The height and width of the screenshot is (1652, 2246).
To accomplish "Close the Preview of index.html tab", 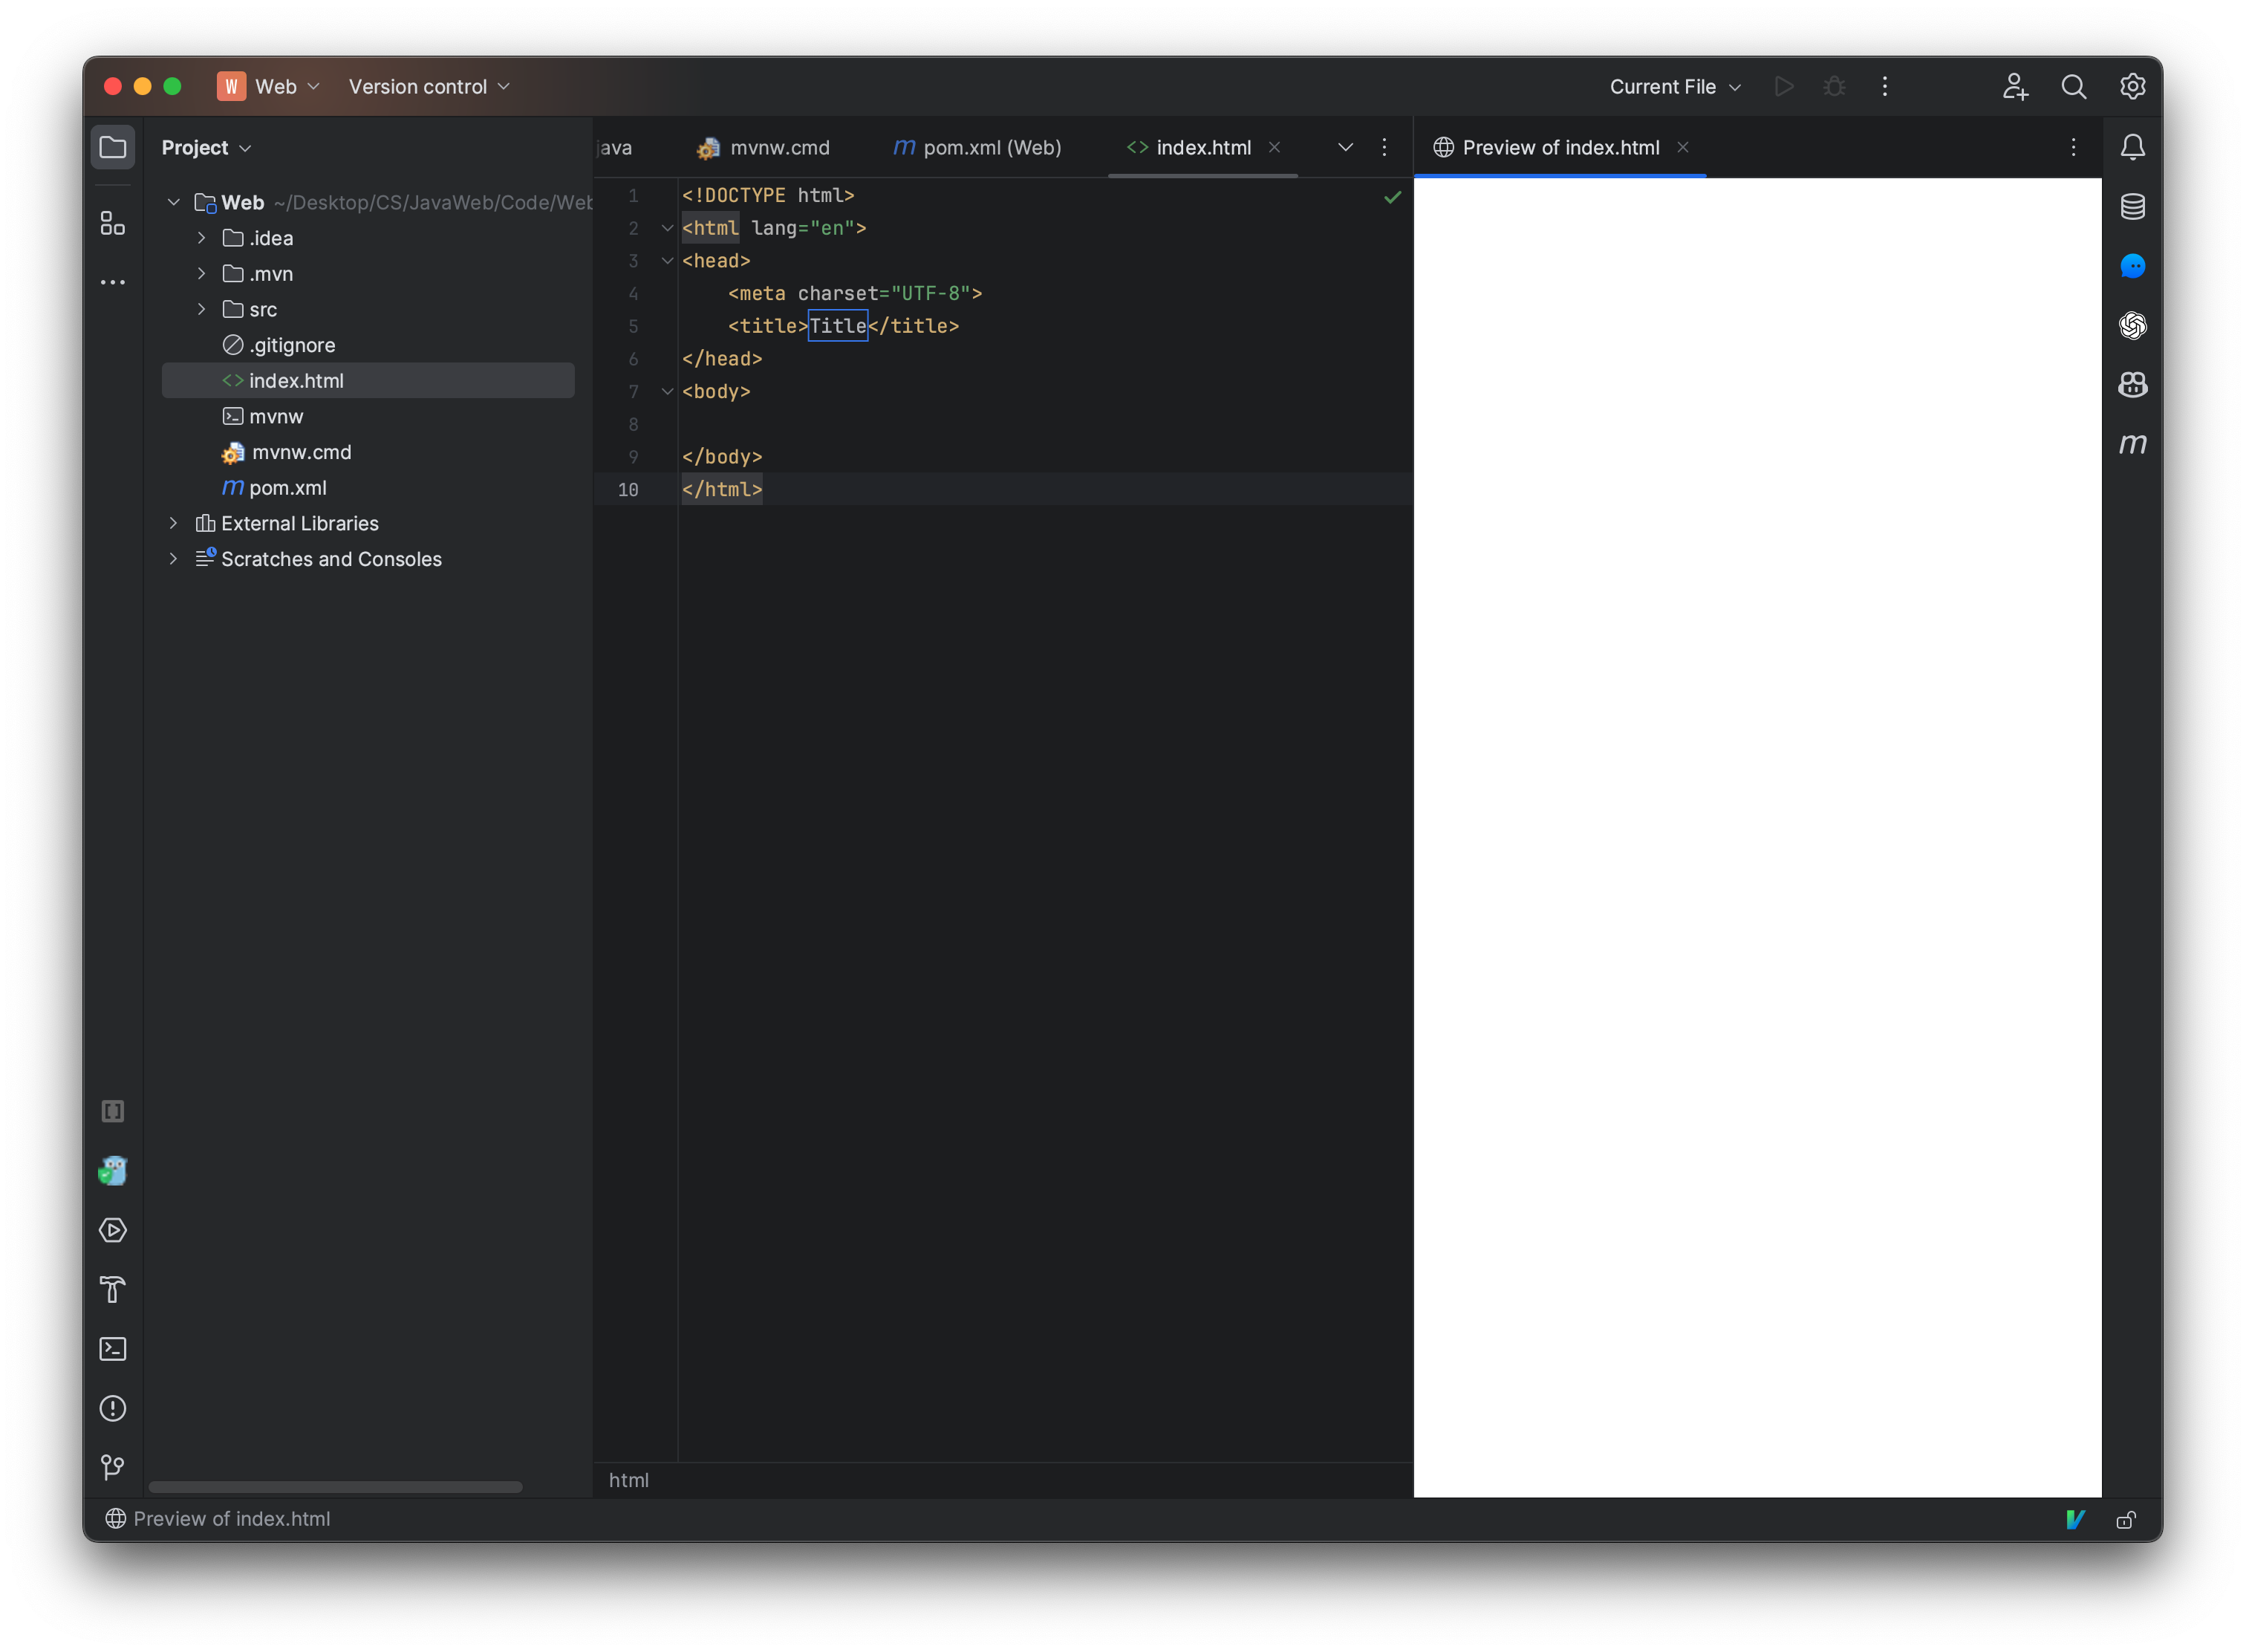I will coord(1683,148).
